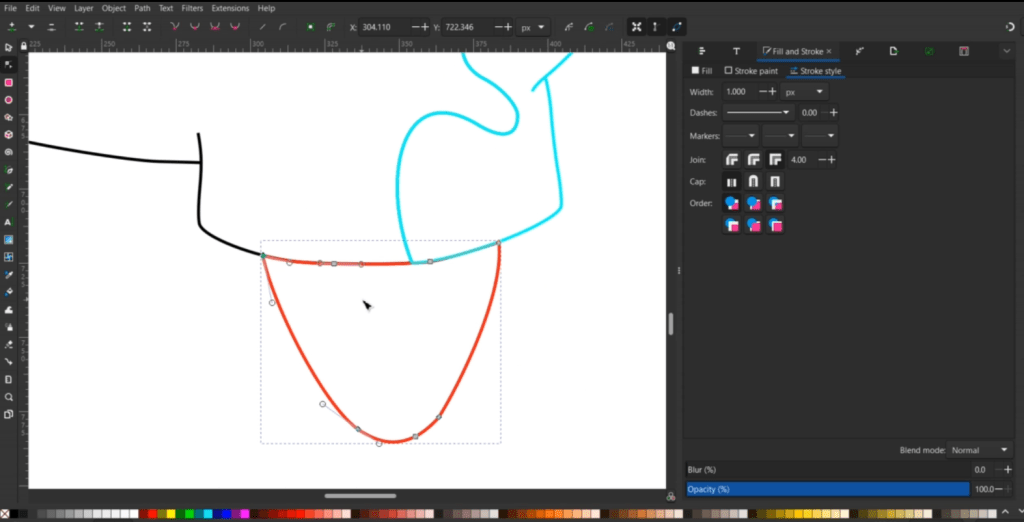This screenshot has width=1024, height=522.
Task: Open the Align and Distribute panel icon
Action: 702,51
